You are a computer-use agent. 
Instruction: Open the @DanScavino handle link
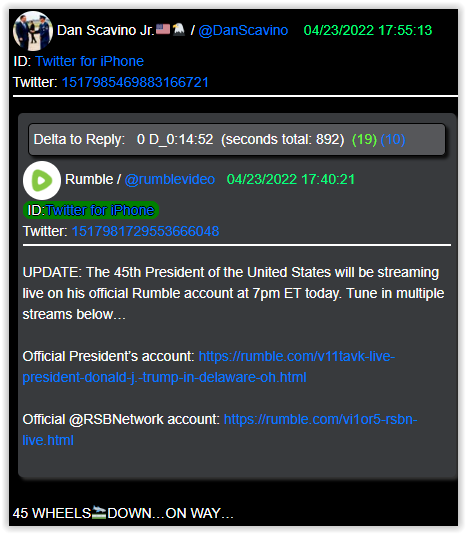243,30
